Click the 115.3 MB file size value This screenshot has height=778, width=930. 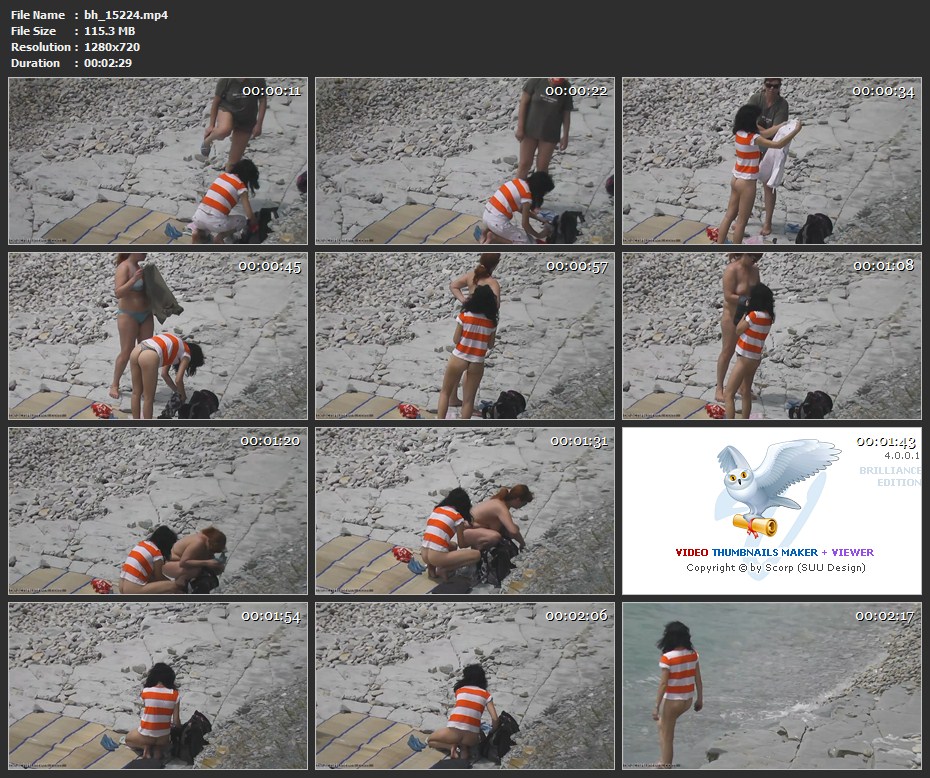pos(110,31)
